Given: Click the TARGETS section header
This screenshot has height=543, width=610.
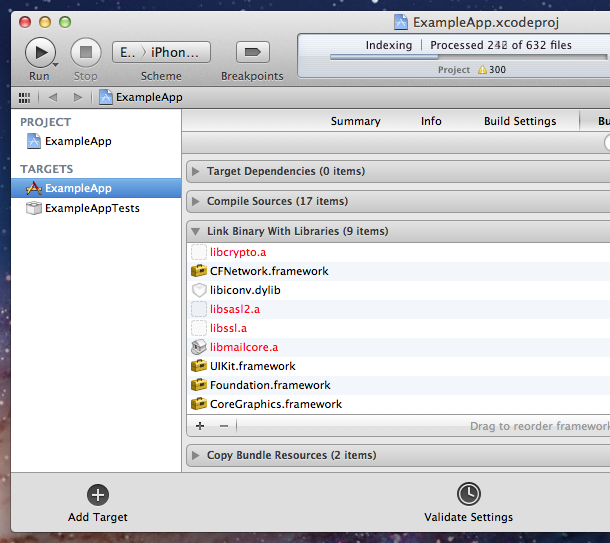Looking at the screenshot, I should pos(47,169).
